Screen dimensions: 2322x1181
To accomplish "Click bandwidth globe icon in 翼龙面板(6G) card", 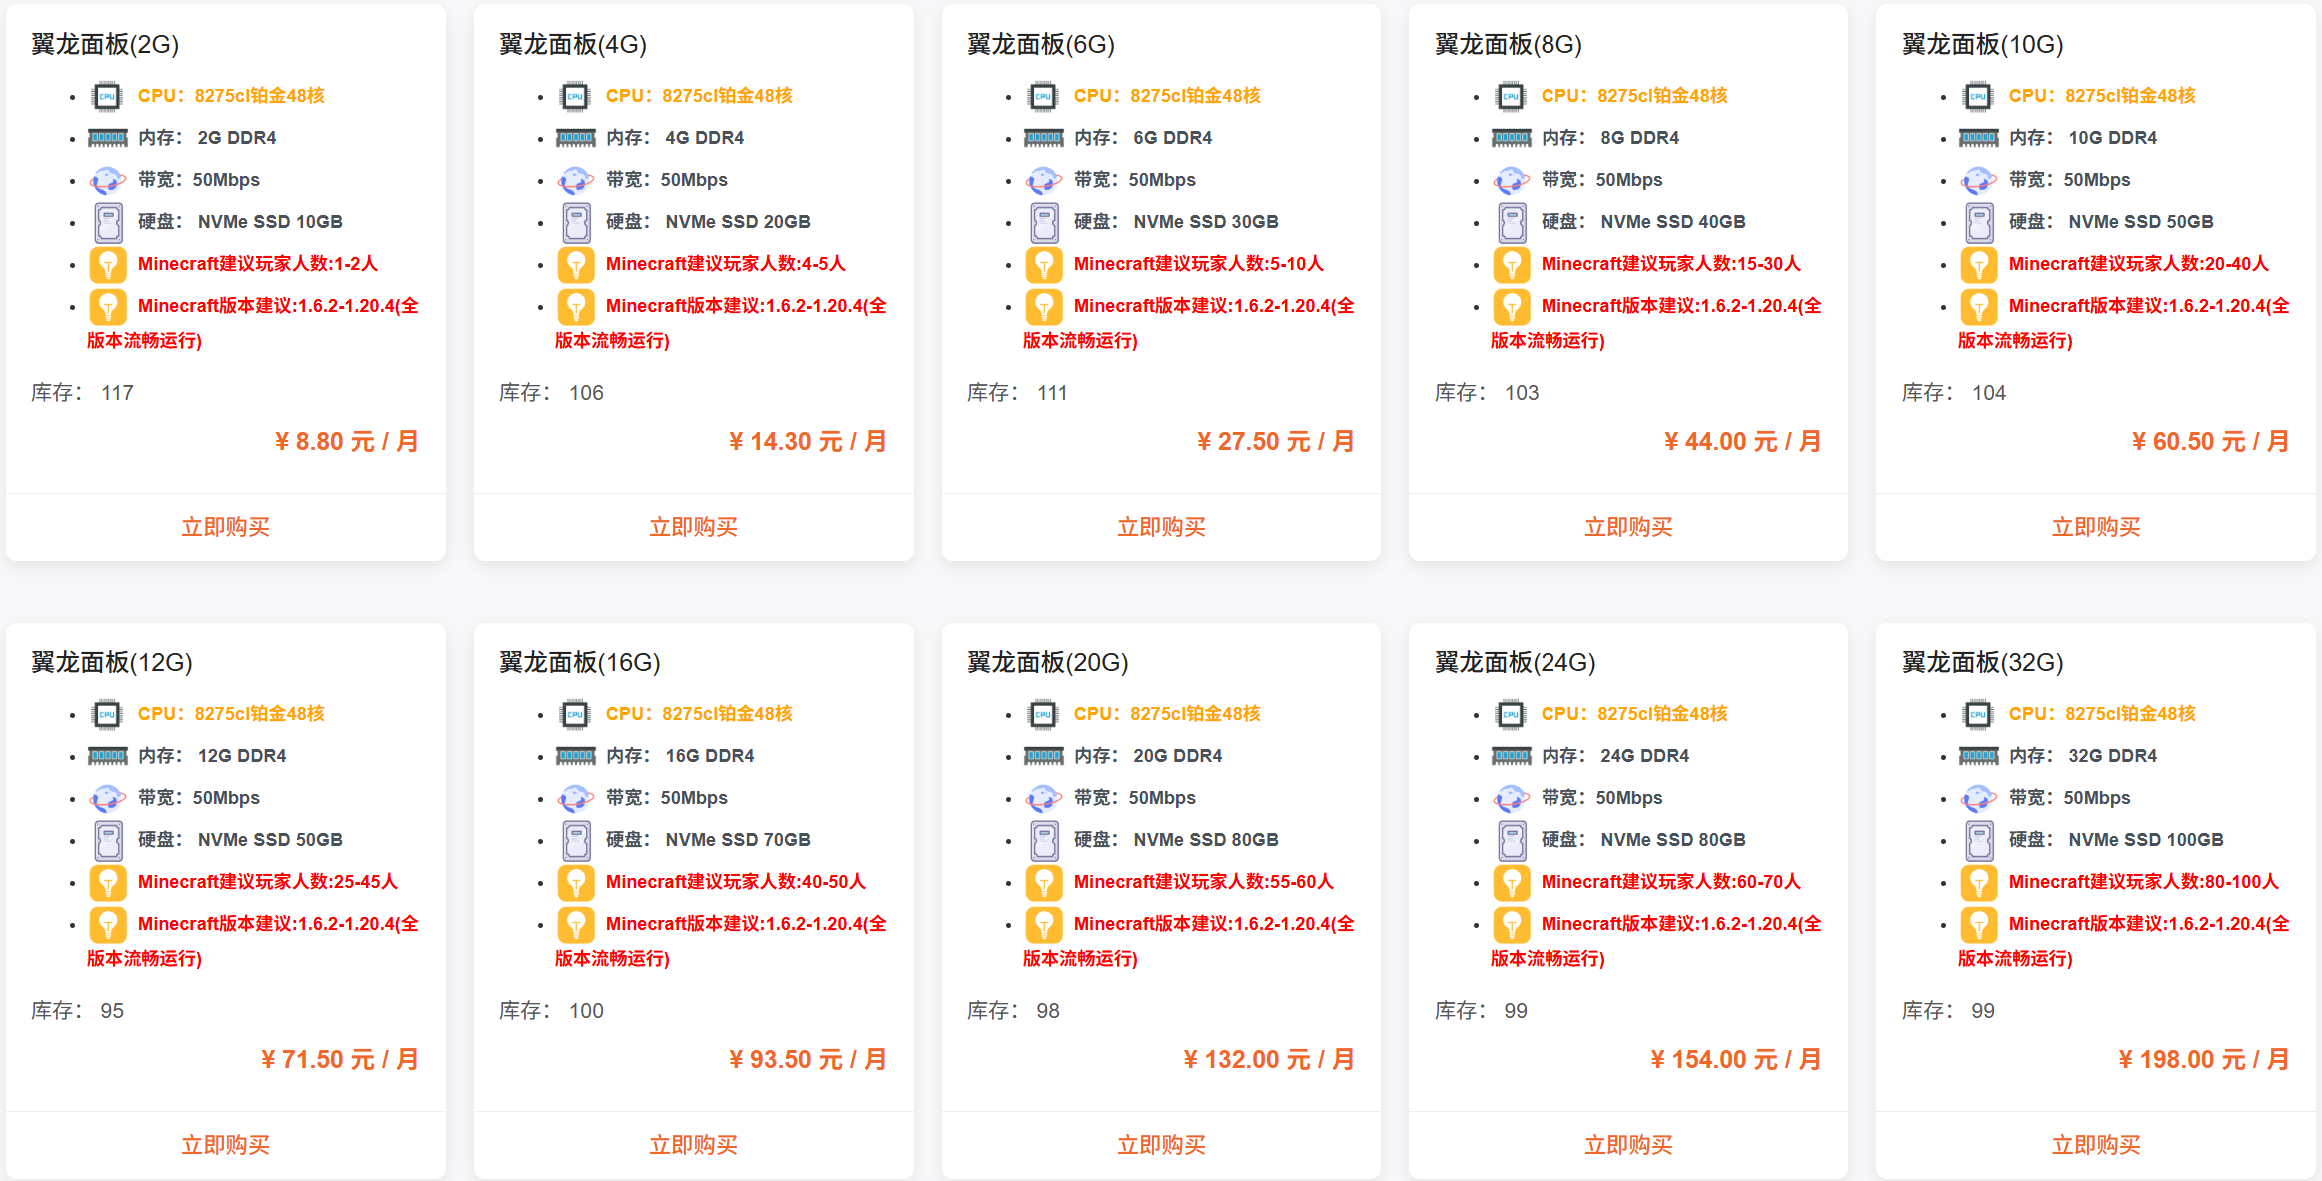I will [x=1043, y=180].
